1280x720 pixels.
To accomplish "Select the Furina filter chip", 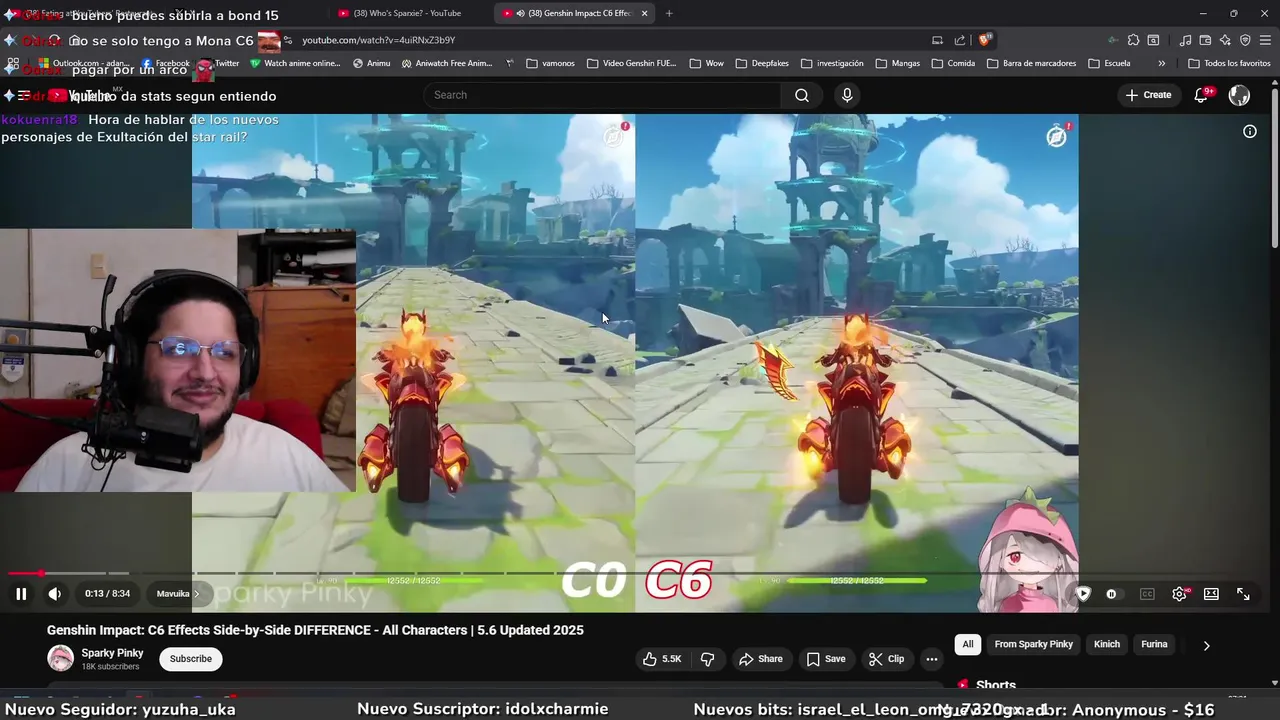I will tap(1154, 645).
